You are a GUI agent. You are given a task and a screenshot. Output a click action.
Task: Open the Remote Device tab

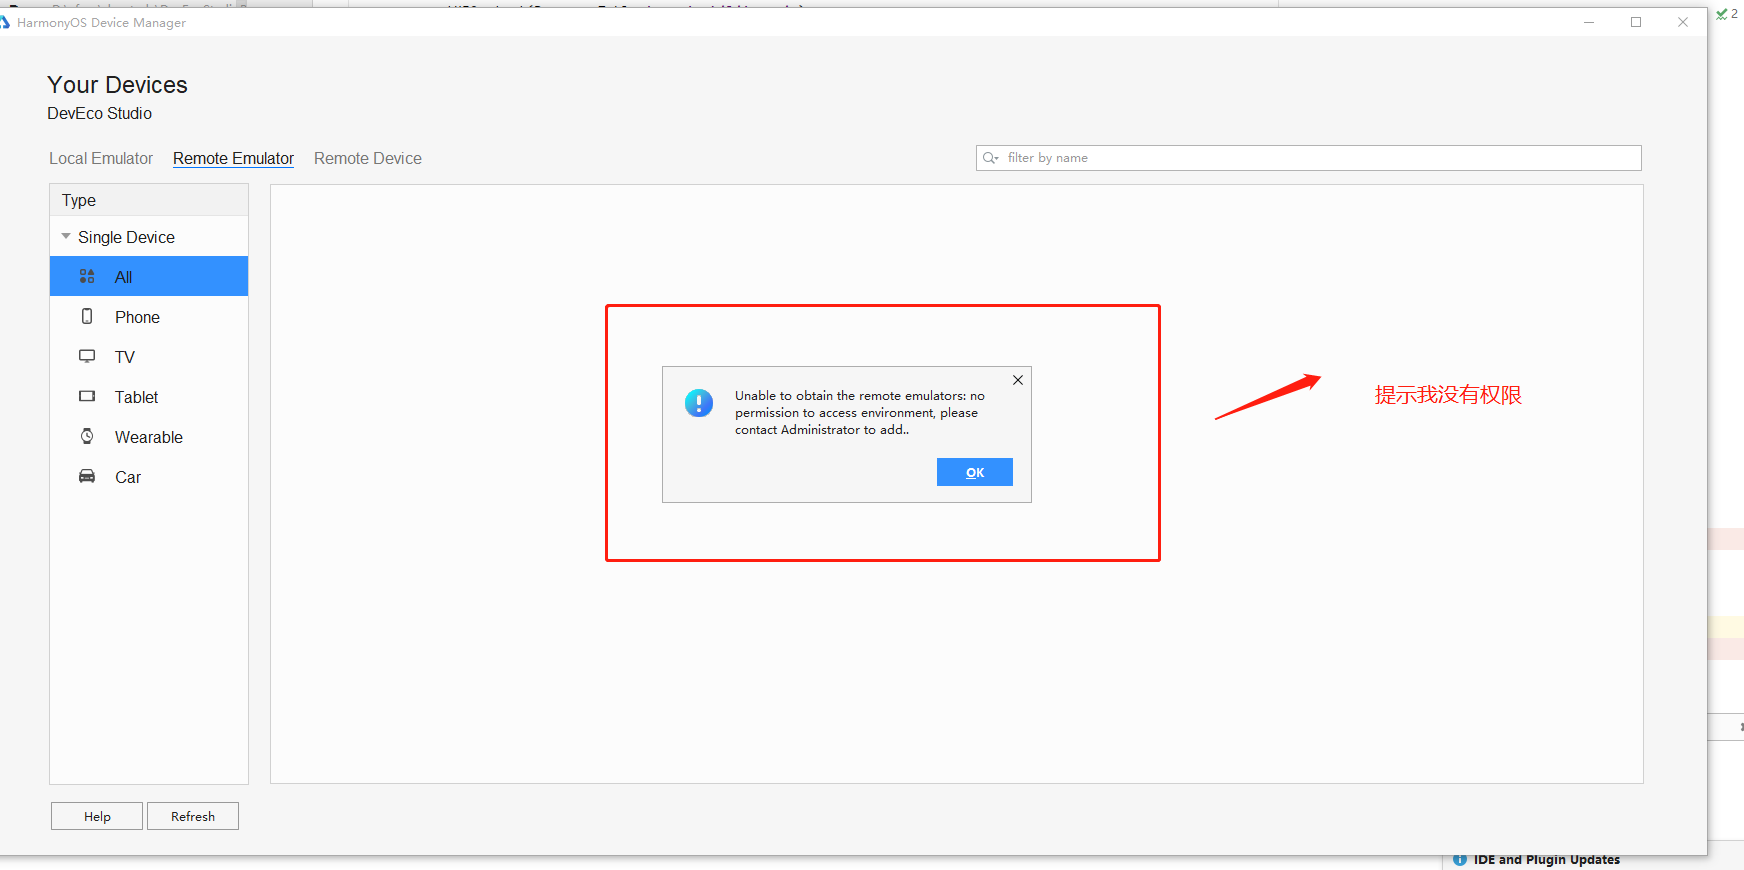pos(367,158)
